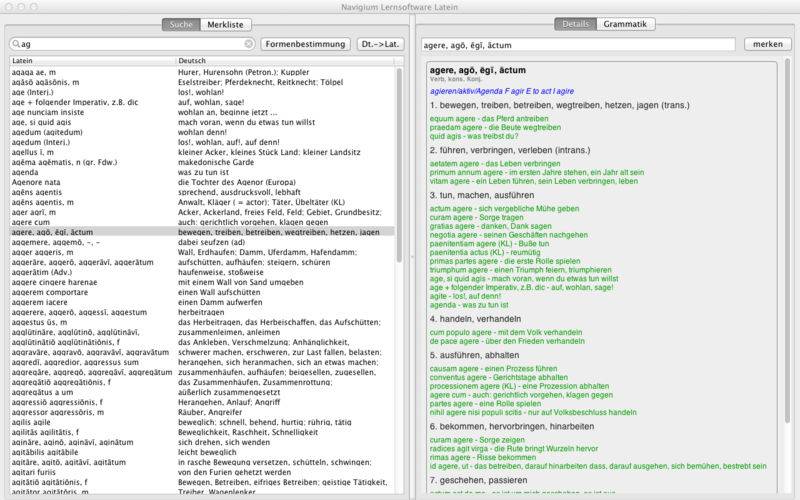
Task: Select the row 'Agenore nata'
Action: (202, 182)
